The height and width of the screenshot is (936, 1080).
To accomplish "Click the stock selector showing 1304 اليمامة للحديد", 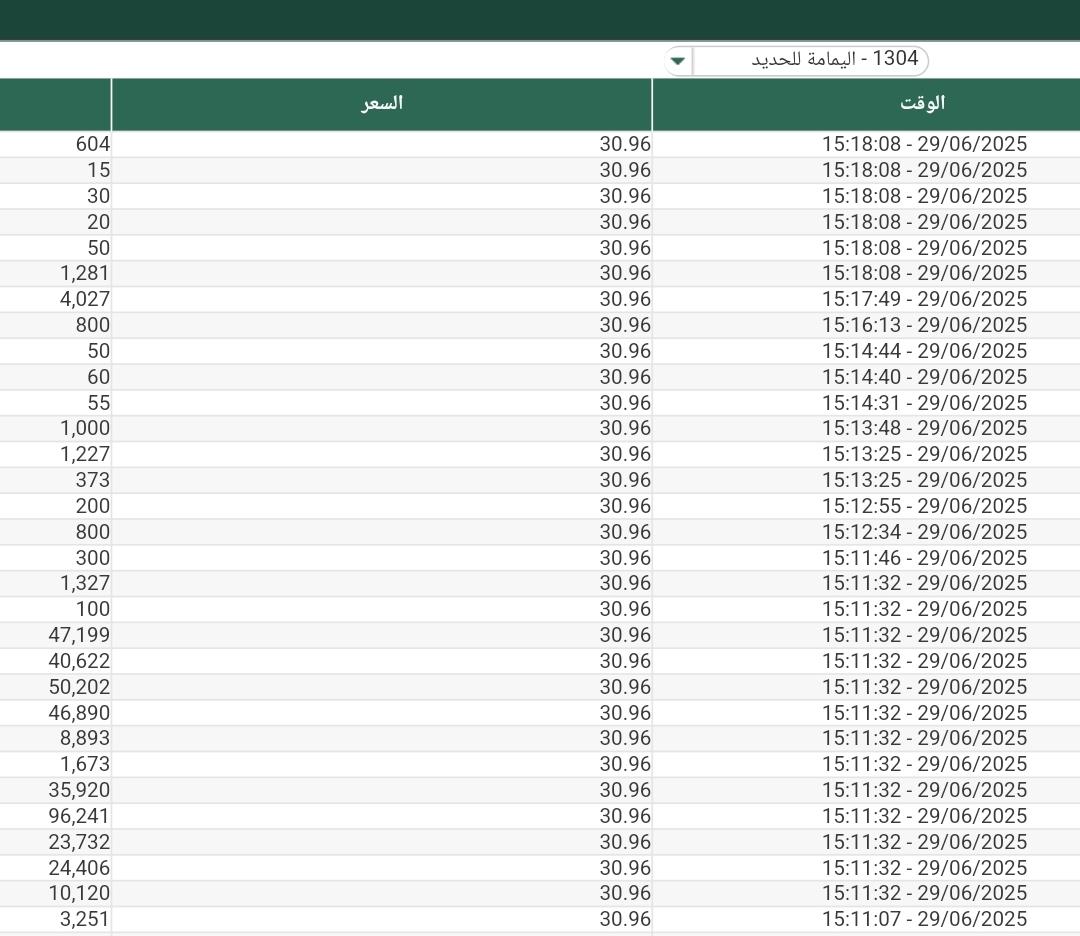I will [x=797, y=61].
